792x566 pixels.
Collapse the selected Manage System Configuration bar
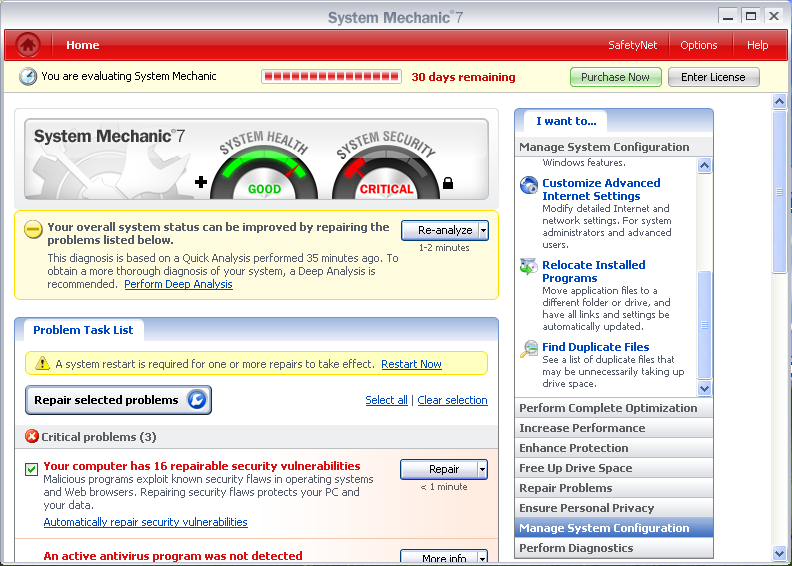pyautogui.click(x=614, y=528)
